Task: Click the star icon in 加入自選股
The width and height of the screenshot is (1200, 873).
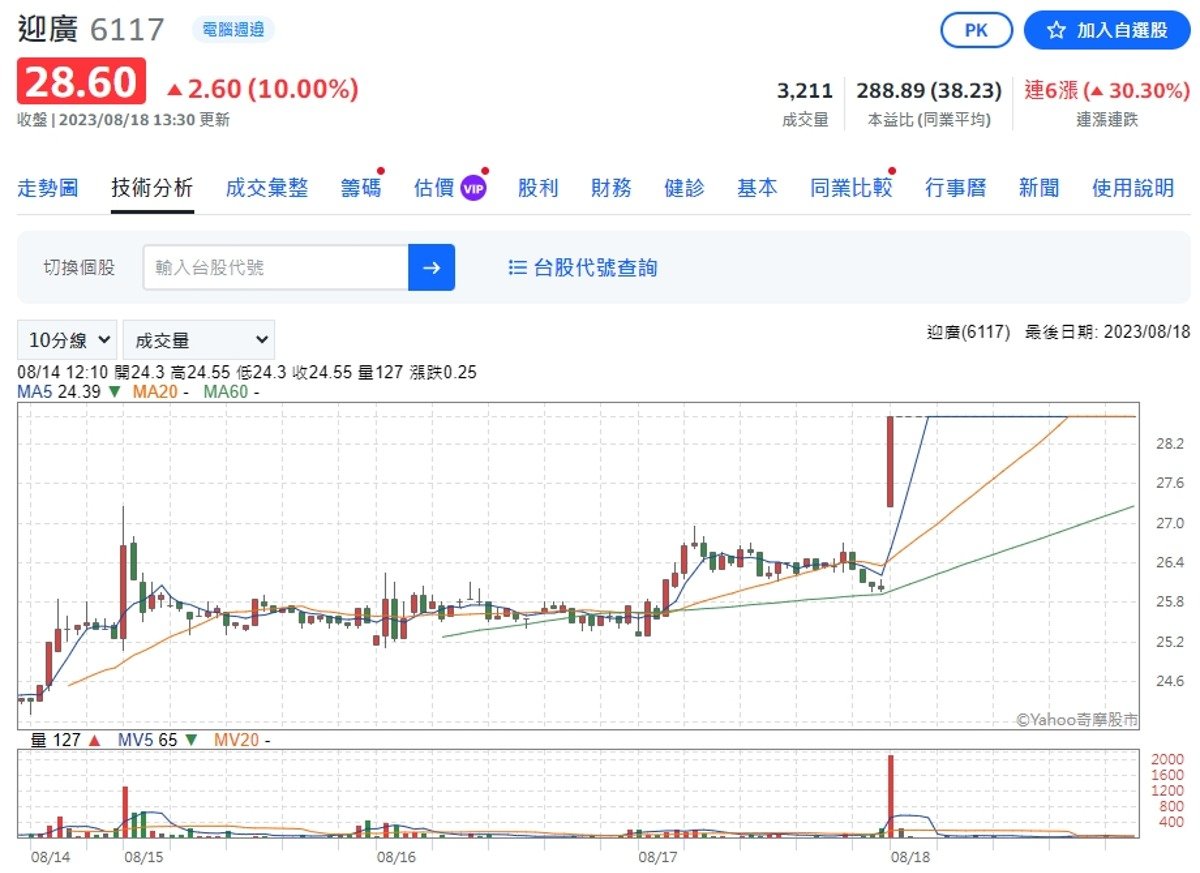Action: (1056, 30)
